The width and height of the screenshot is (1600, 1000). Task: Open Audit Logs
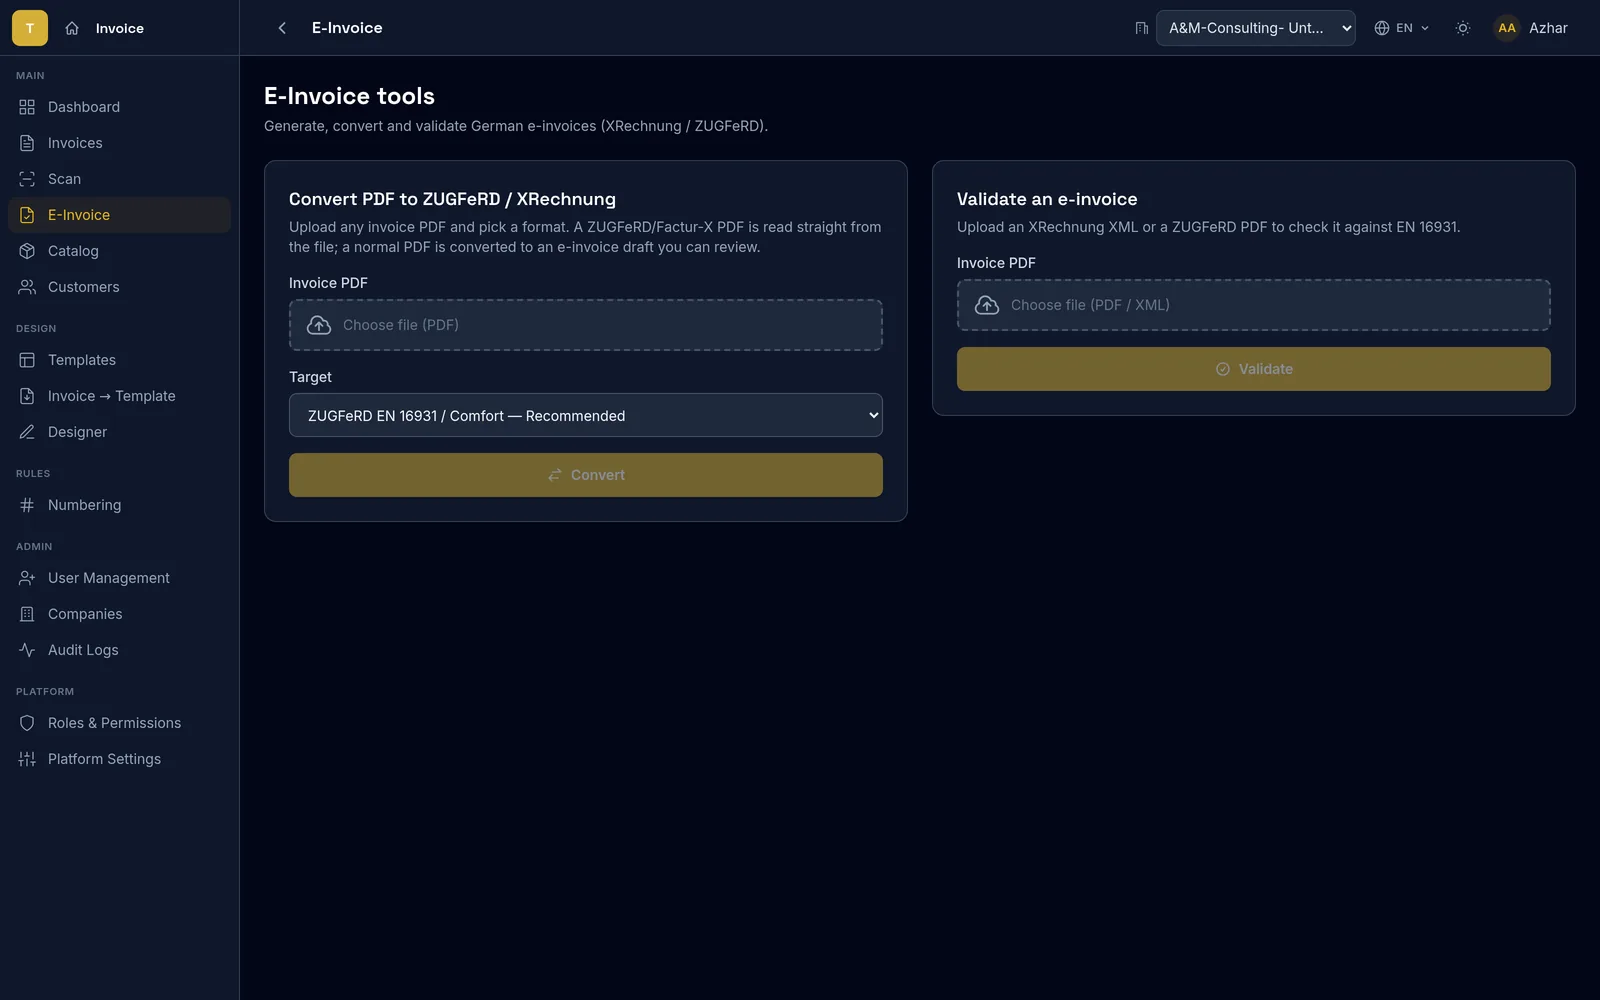(x=119, y=650)
